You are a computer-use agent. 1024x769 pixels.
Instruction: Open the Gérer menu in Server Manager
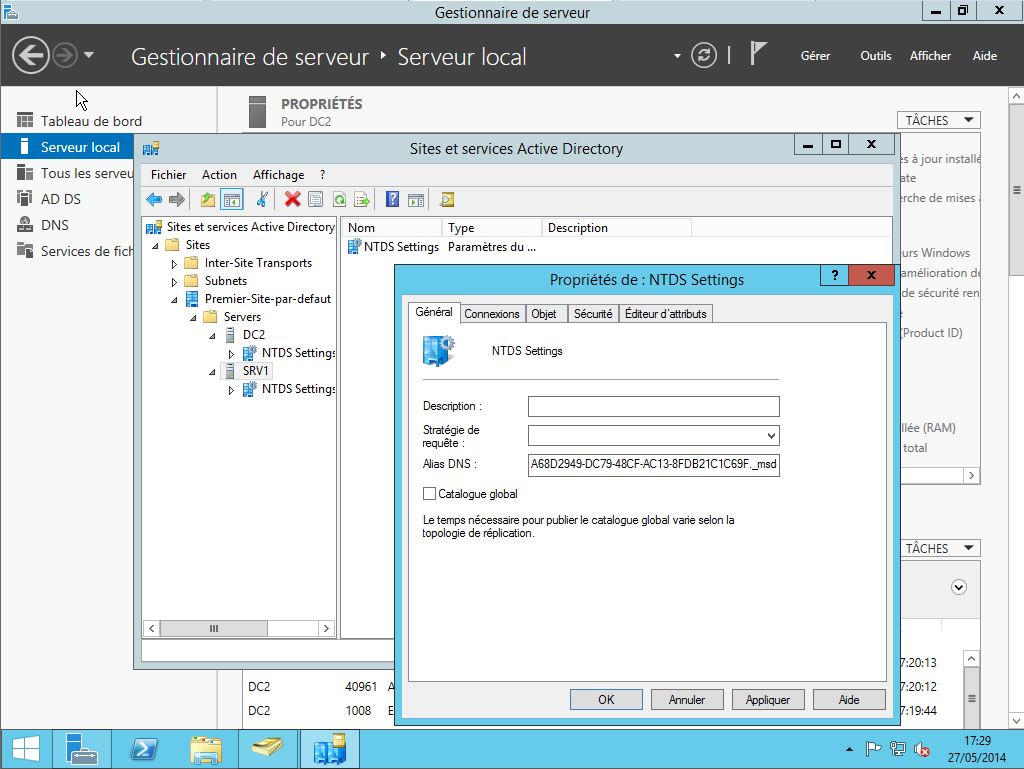pyautogui.click(x=816, y=56)
